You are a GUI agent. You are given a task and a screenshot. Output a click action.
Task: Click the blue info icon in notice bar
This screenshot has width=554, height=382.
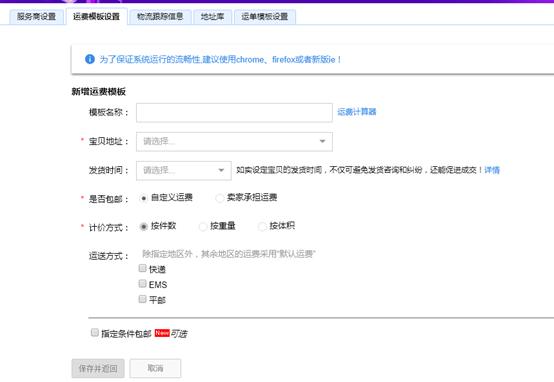[x=90, y=59]
